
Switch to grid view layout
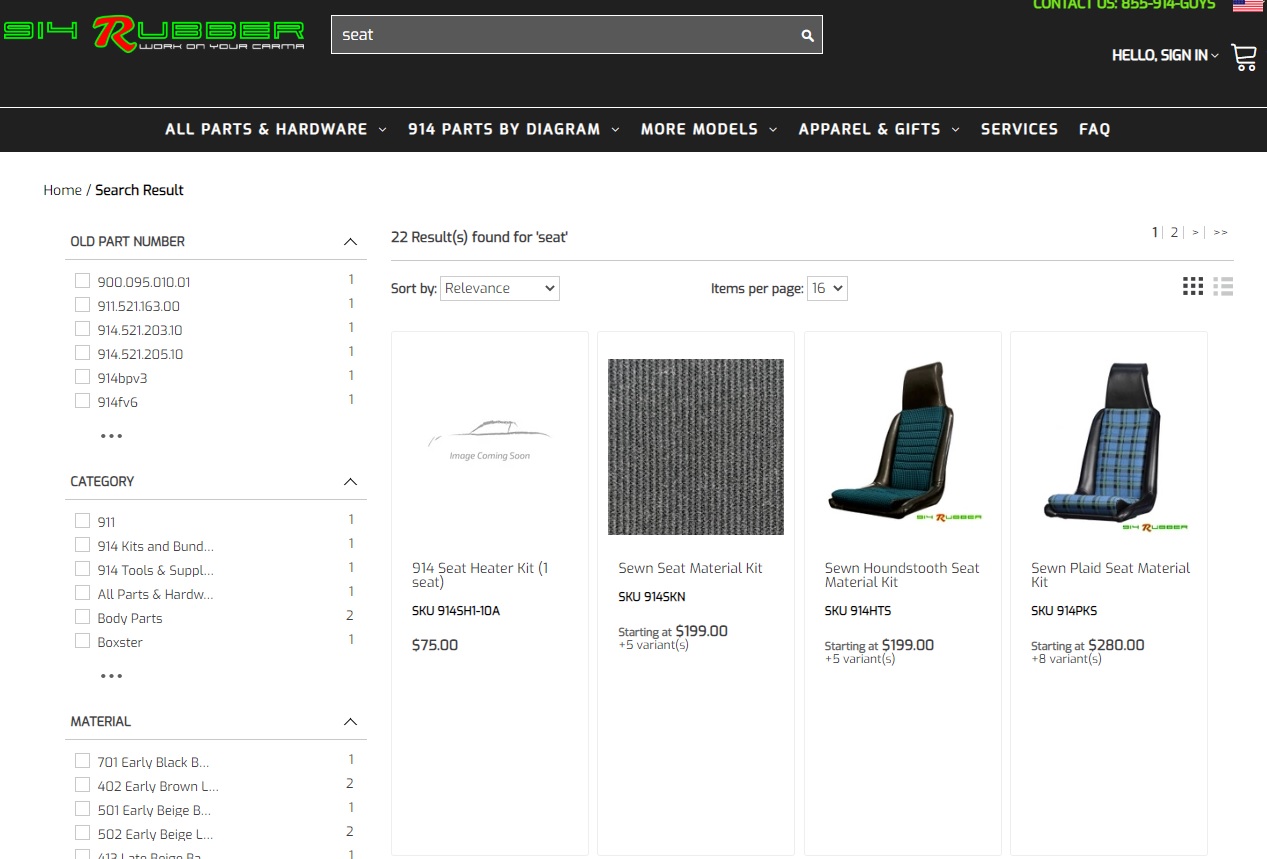(x=1193, y=287)
